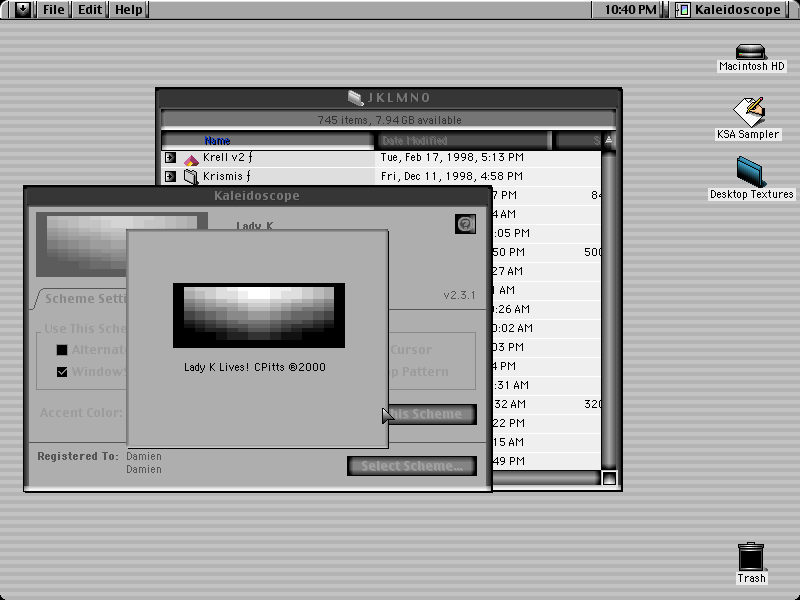Viewport: 800px width, 600px height.
Task: Uncheck the Window checkbox in Scheme Settings
Action: click(x=62, y=372)
